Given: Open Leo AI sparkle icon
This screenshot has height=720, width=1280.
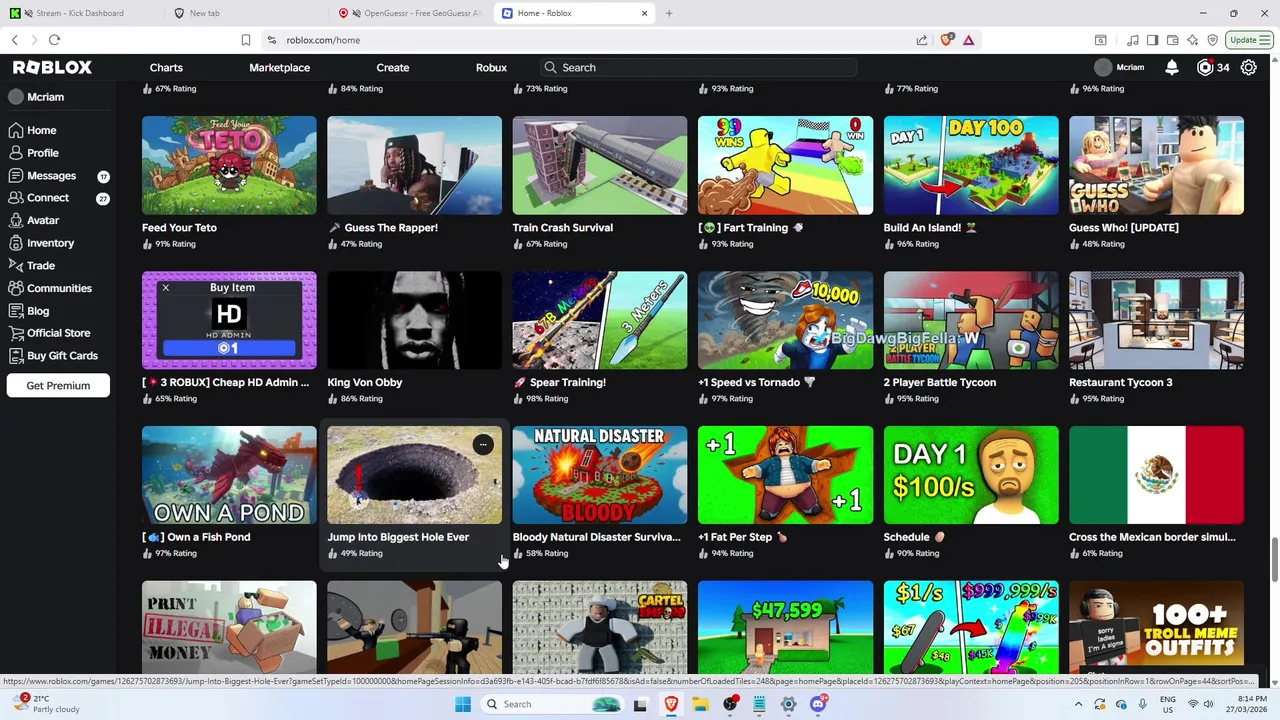Looking at the screenshot, I should tap(1193, 40).
